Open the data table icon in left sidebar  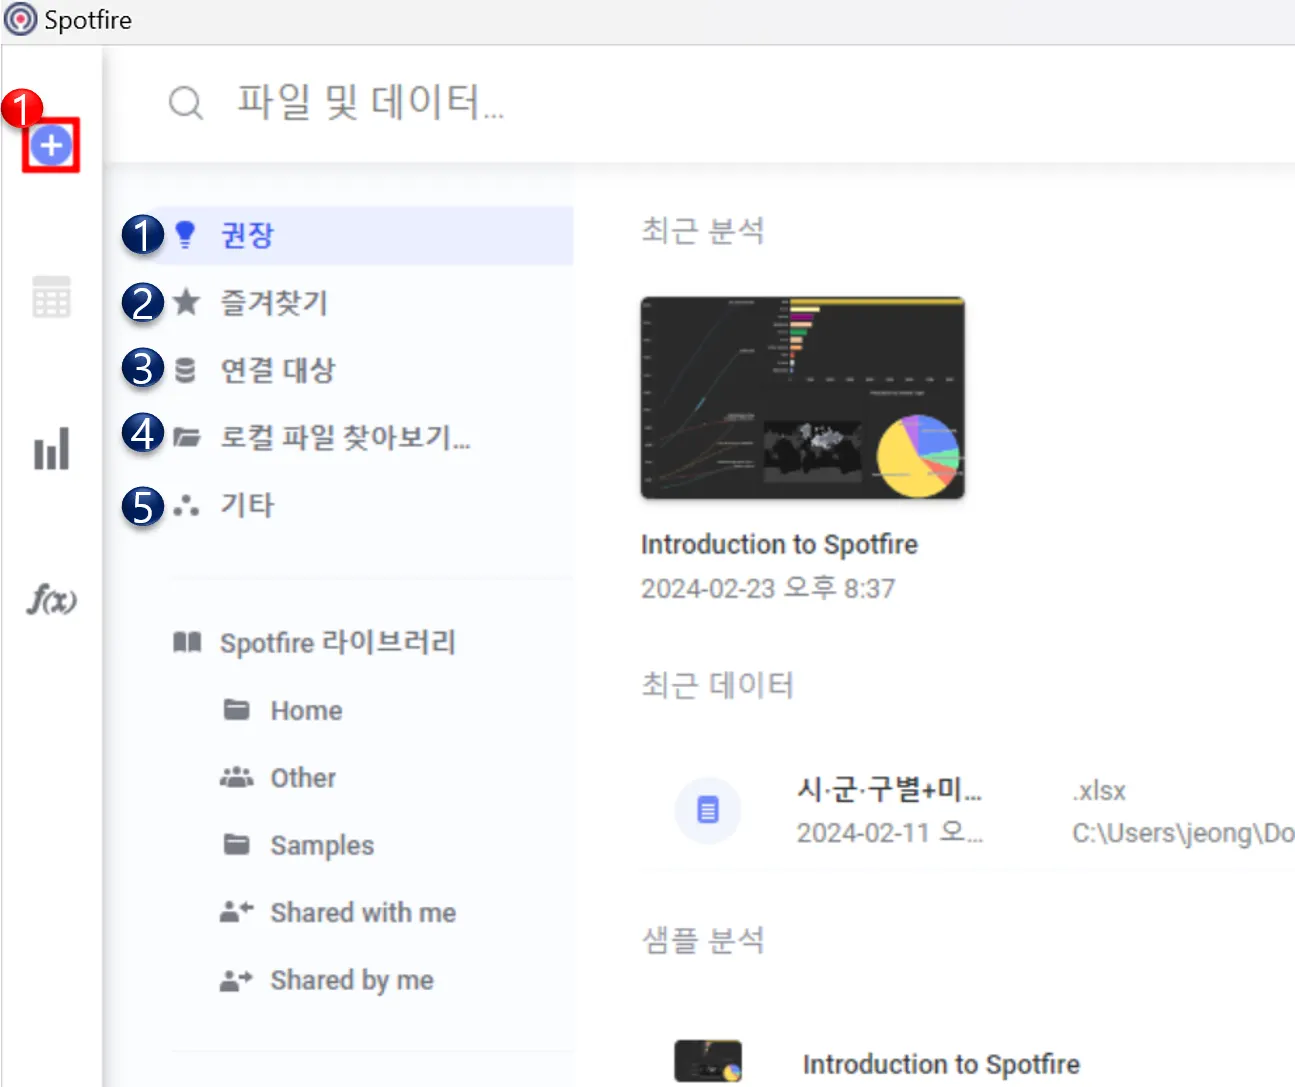click(51, 297)
